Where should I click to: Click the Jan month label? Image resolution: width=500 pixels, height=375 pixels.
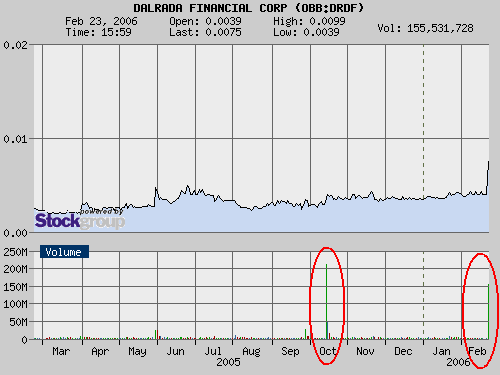click(441, 351)
